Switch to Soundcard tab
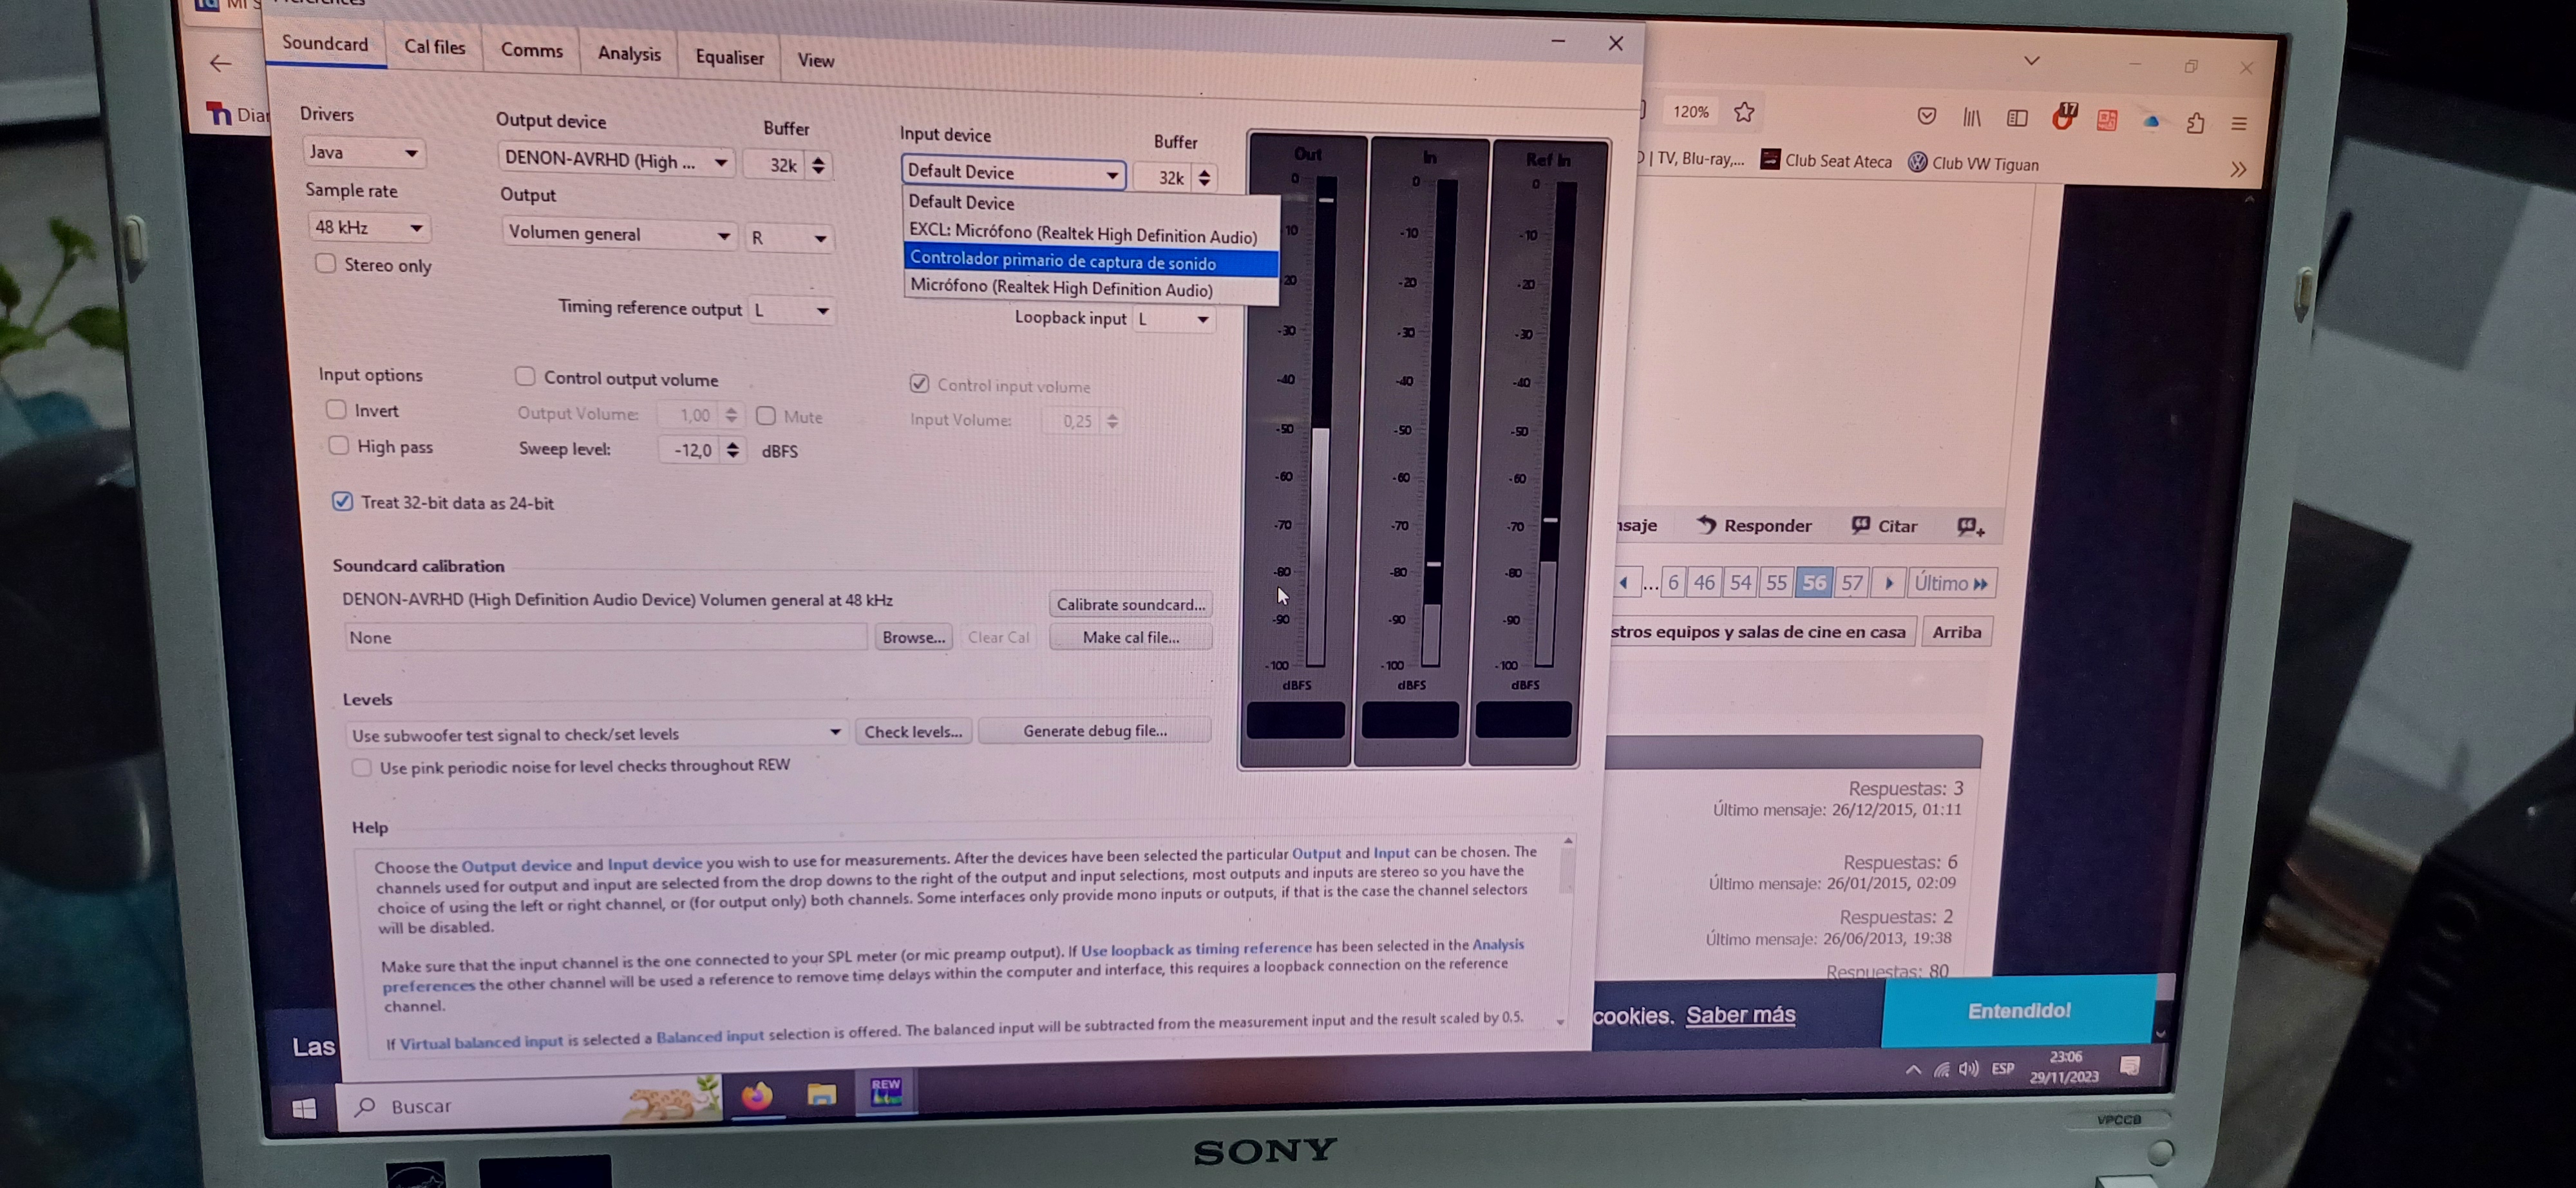 tap(325, 44)
